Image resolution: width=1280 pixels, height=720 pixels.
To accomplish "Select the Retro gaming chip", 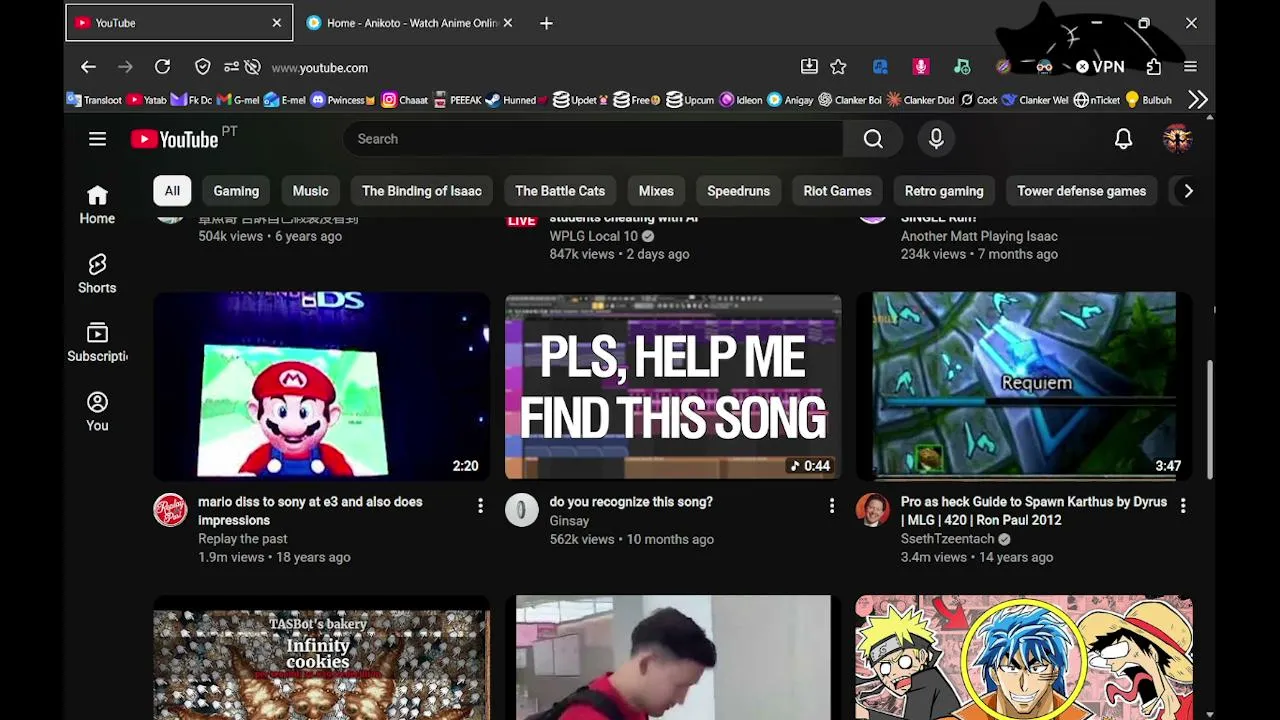I will pyautogui.click(x=944, y=191).
